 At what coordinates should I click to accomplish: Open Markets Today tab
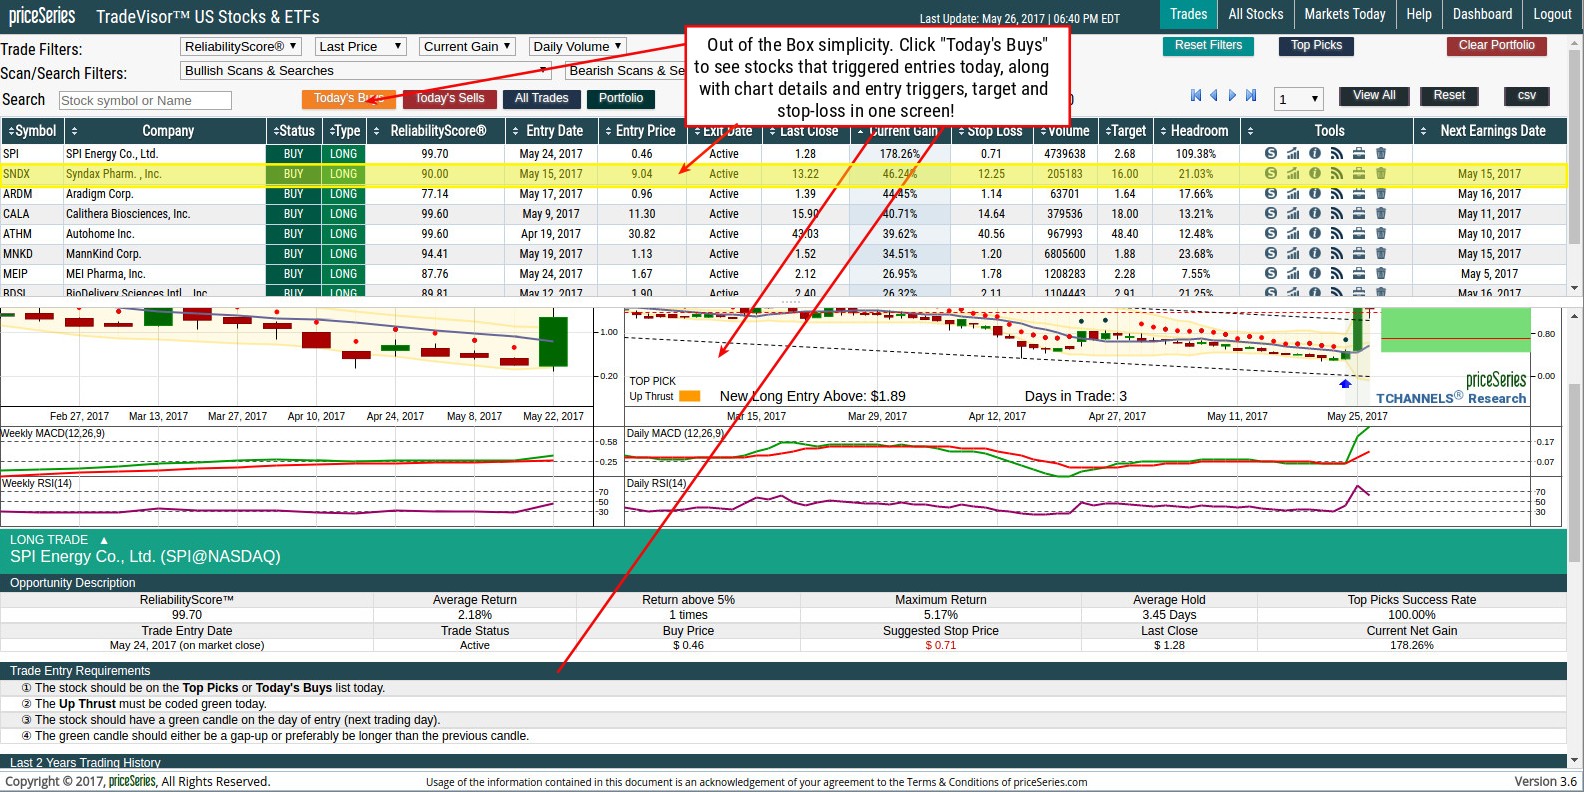[1344, 14]
